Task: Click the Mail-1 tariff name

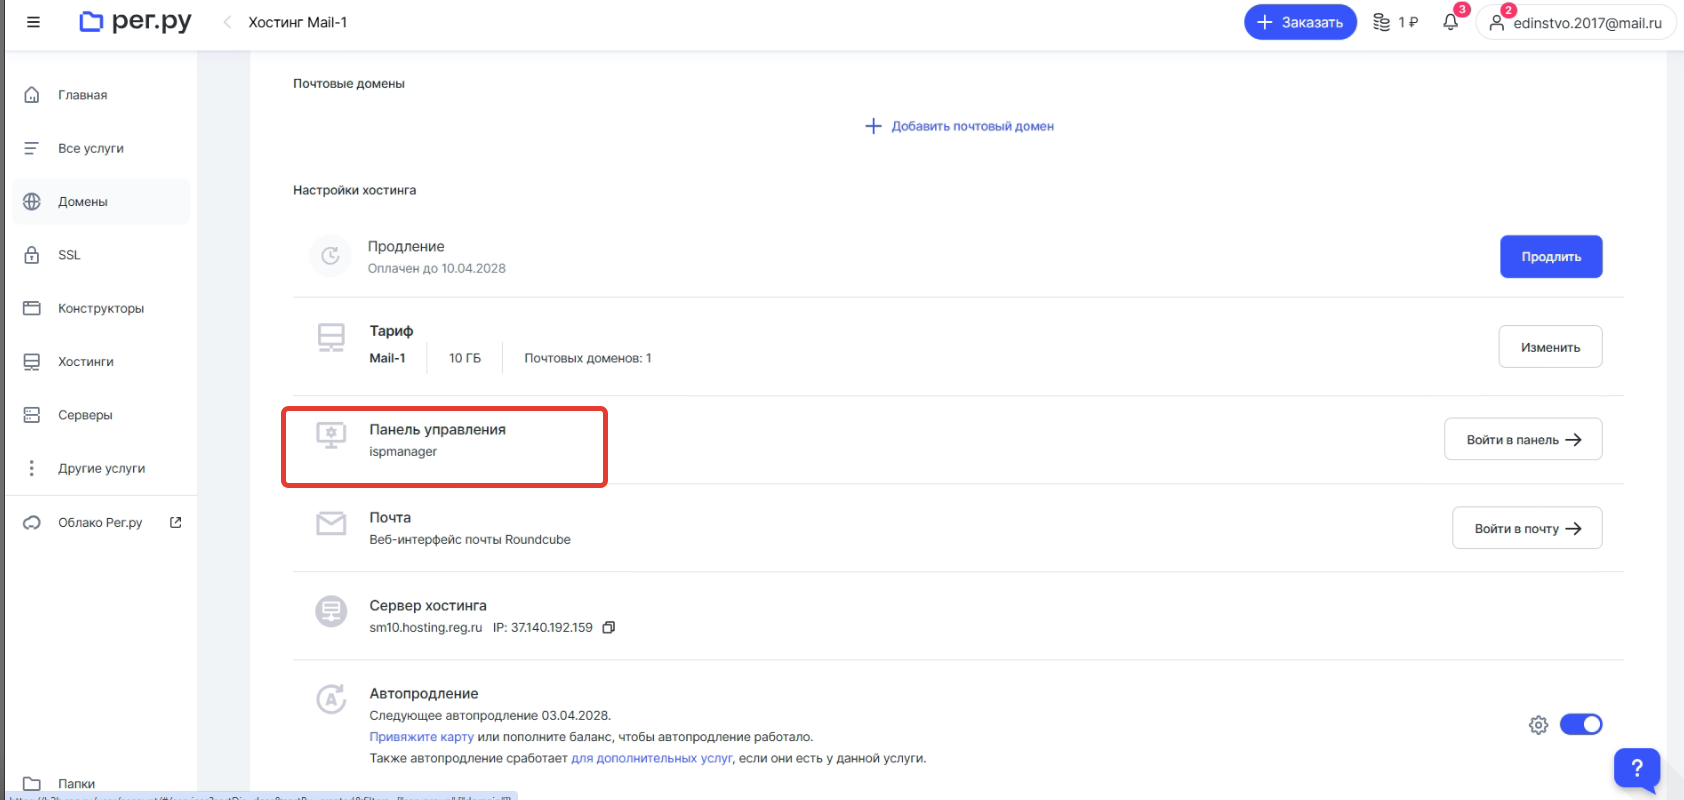Action: [x=387, y=358]
